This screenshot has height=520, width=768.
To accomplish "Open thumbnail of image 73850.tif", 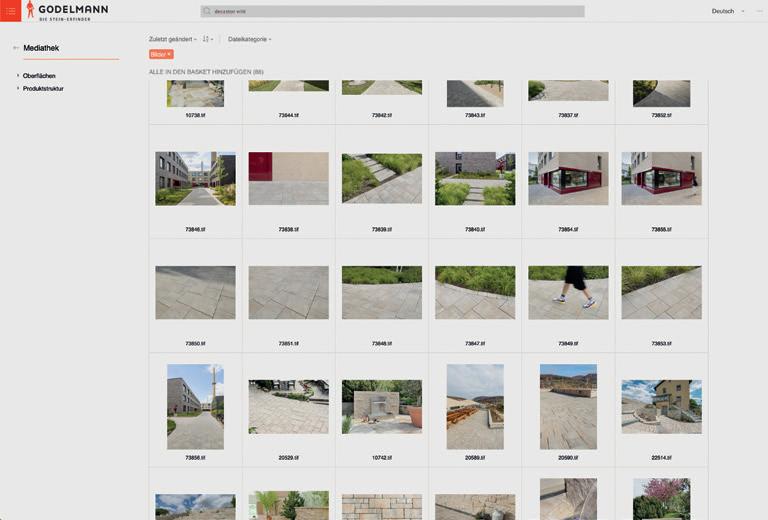I will pos(195,292).
